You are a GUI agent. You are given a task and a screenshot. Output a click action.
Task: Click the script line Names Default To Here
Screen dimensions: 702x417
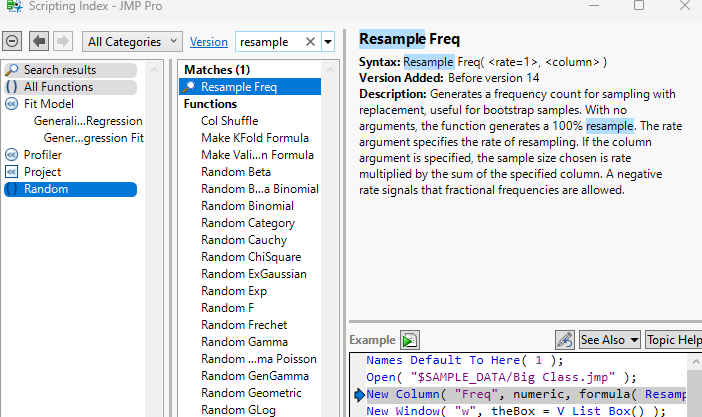coord(464,361)
